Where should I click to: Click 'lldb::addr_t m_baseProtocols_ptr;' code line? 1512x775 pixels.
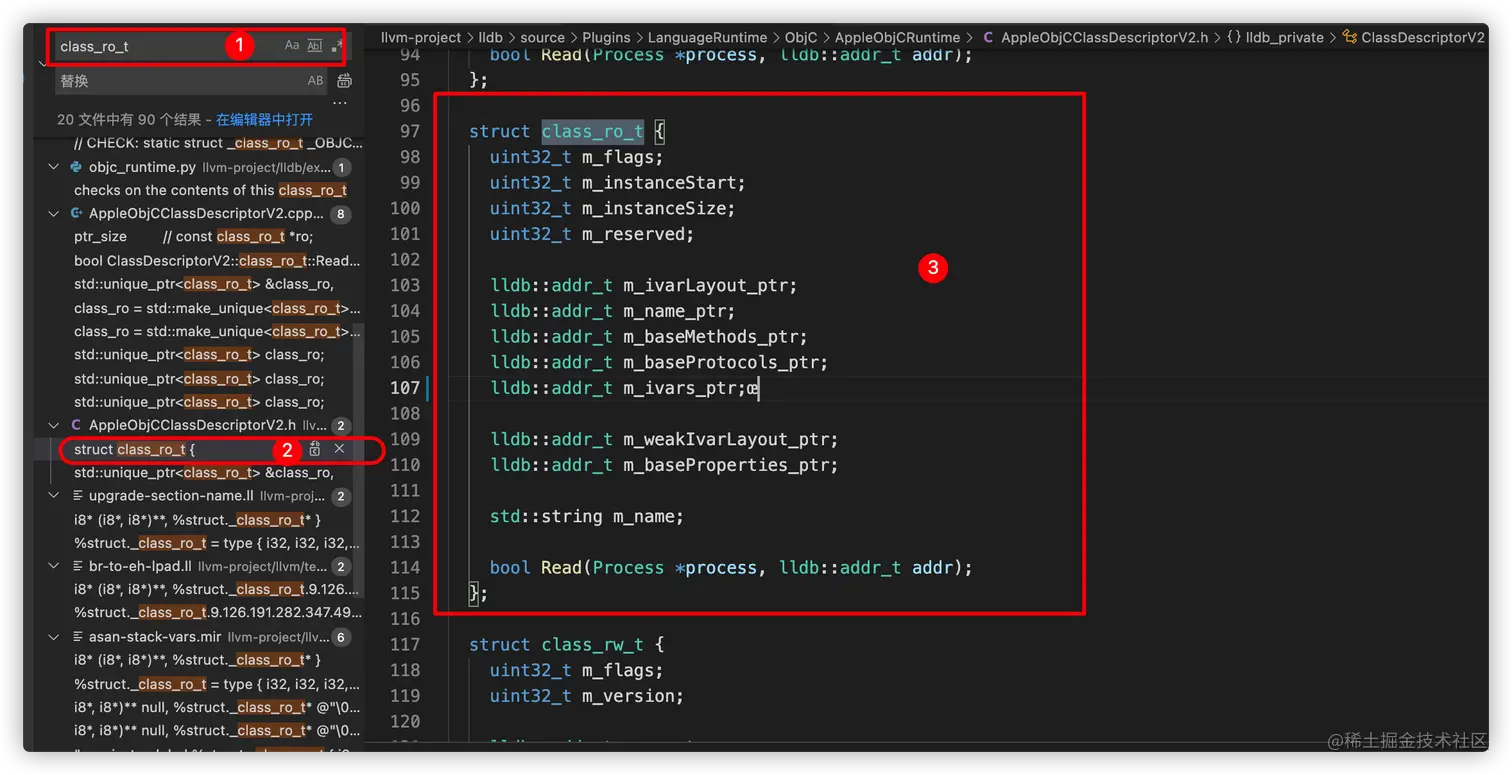click(658, 362)
